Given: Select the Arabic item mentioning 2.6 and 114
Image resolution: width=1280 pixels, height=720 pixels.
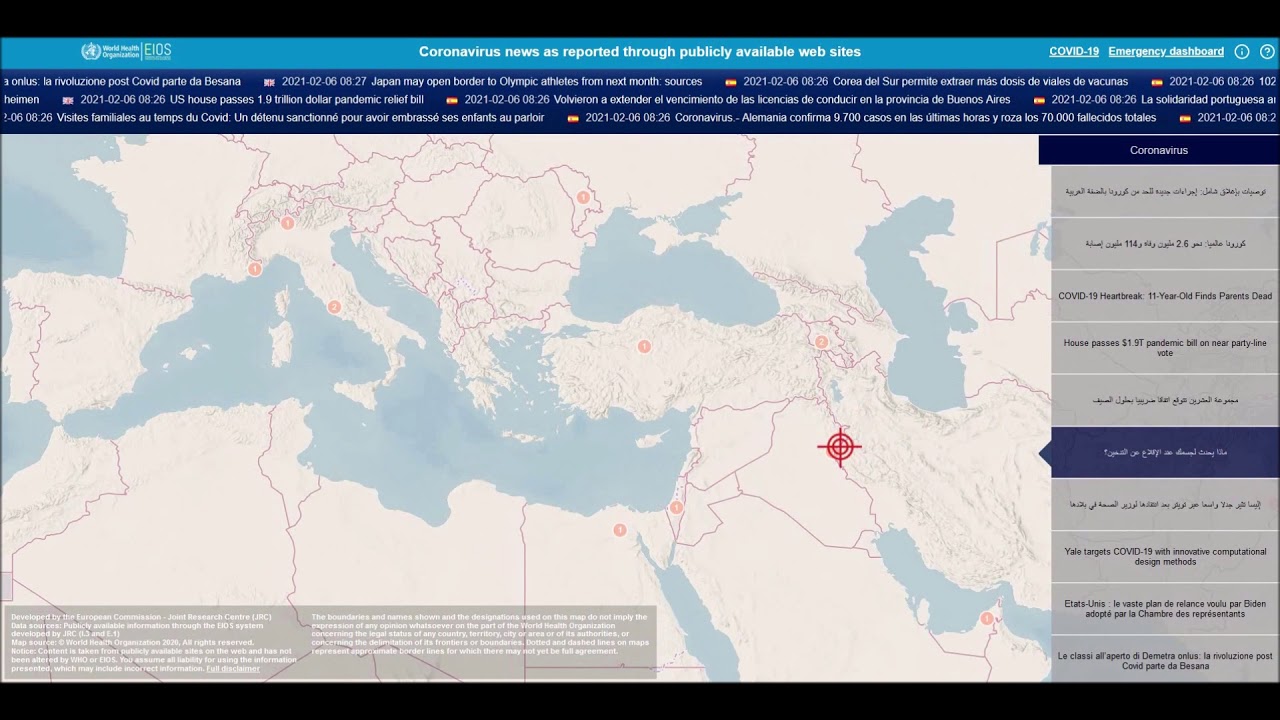Looking at the screenshot, I should coord(1165,244).
